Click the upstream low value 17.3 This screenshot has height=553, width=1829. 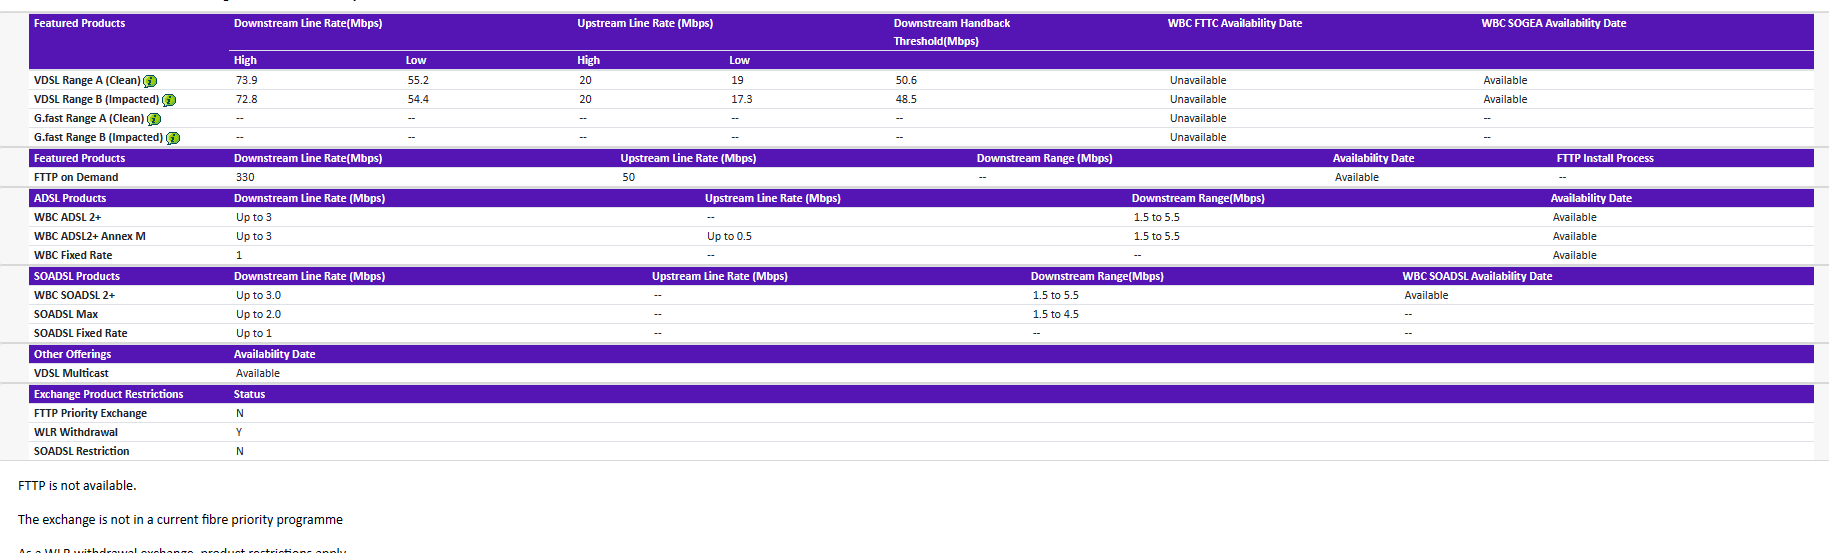click(x=741, y=99)
